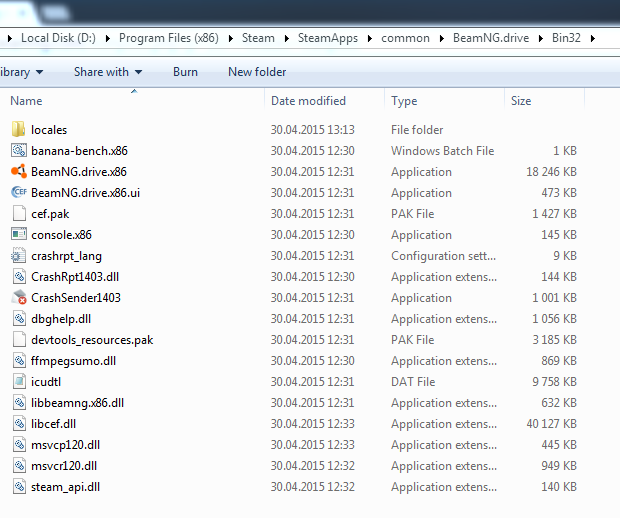Select the file name console.x86
620x518 pixels.
(x=61, y=235)
